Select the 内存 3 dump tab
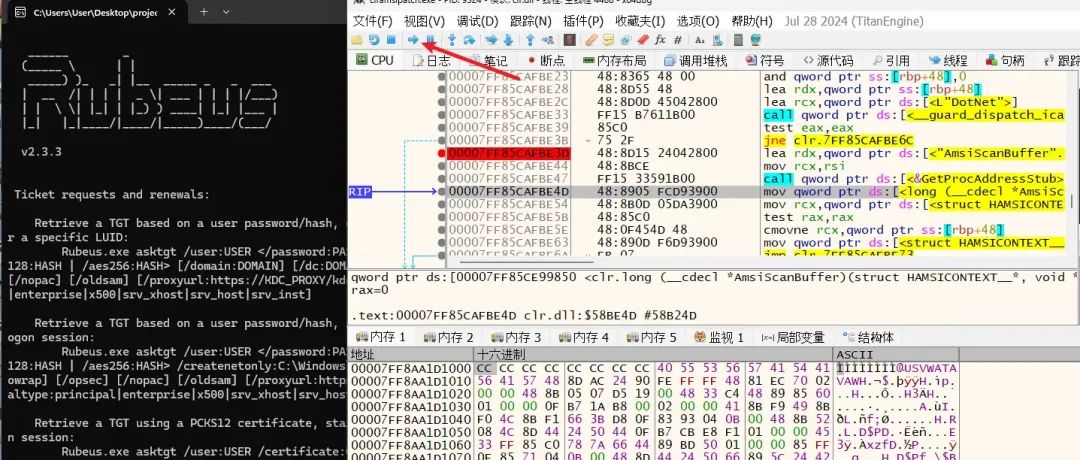The width and height of the screenshot is (1080, 460). coord(516,337)
